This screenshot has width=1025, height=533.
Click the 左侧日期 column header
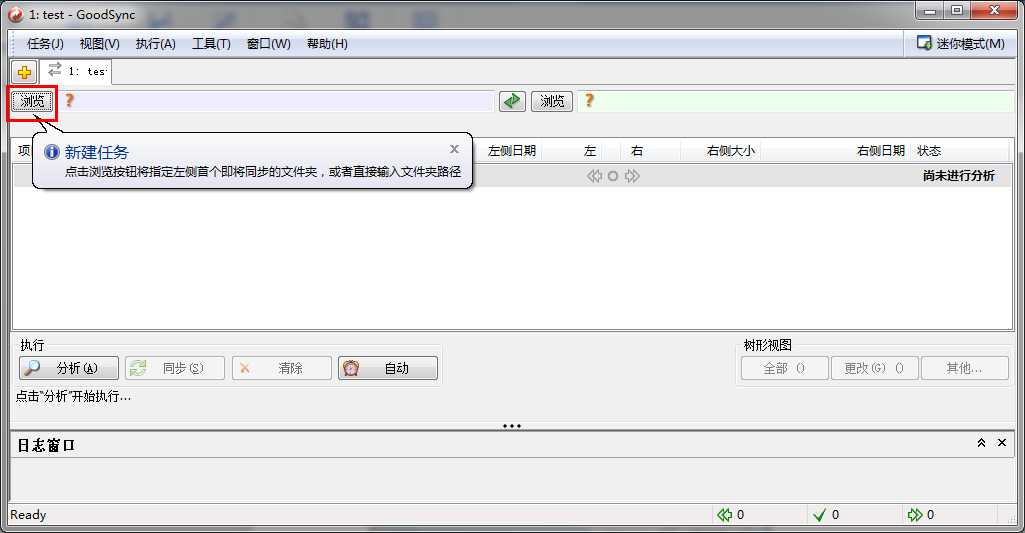click(x=512, y=151)
